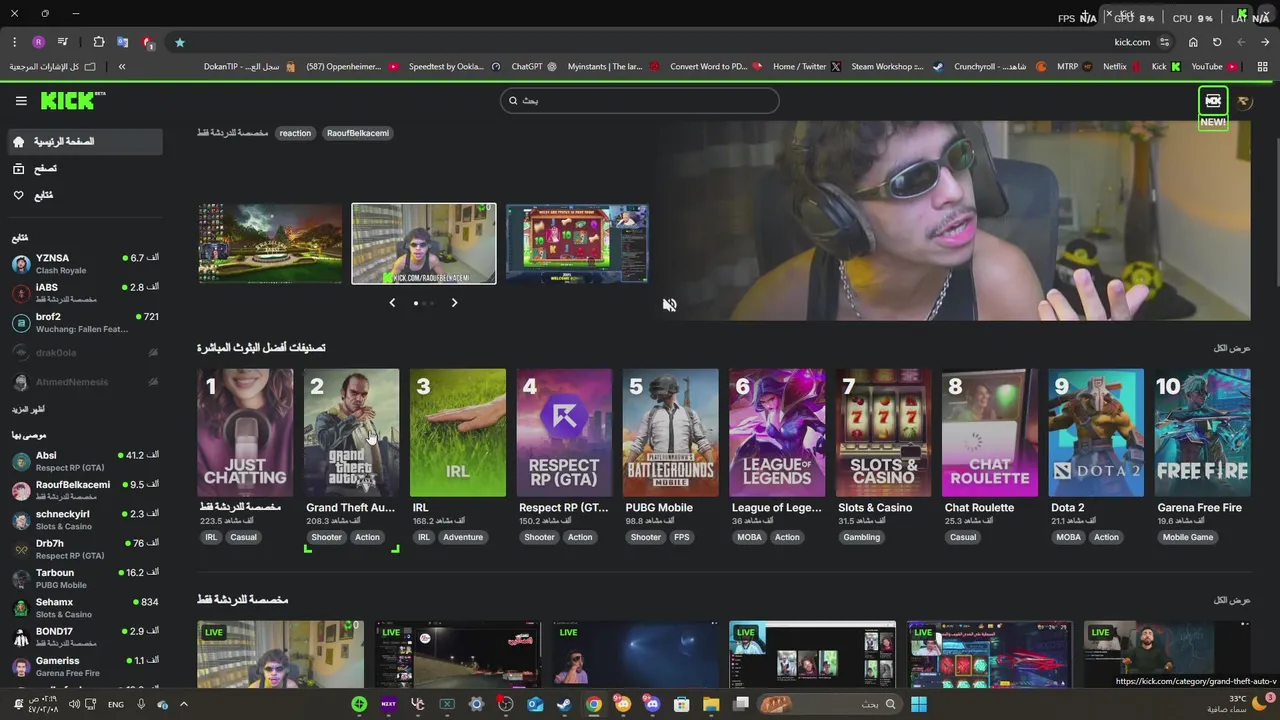Open the Kick hamburger sidebar menu

click(21, 101)
